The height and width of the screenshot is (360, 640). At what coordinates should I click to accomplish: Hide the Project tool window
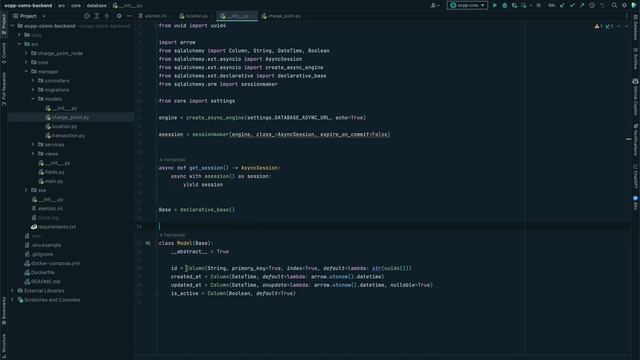(x=129, y=16)
